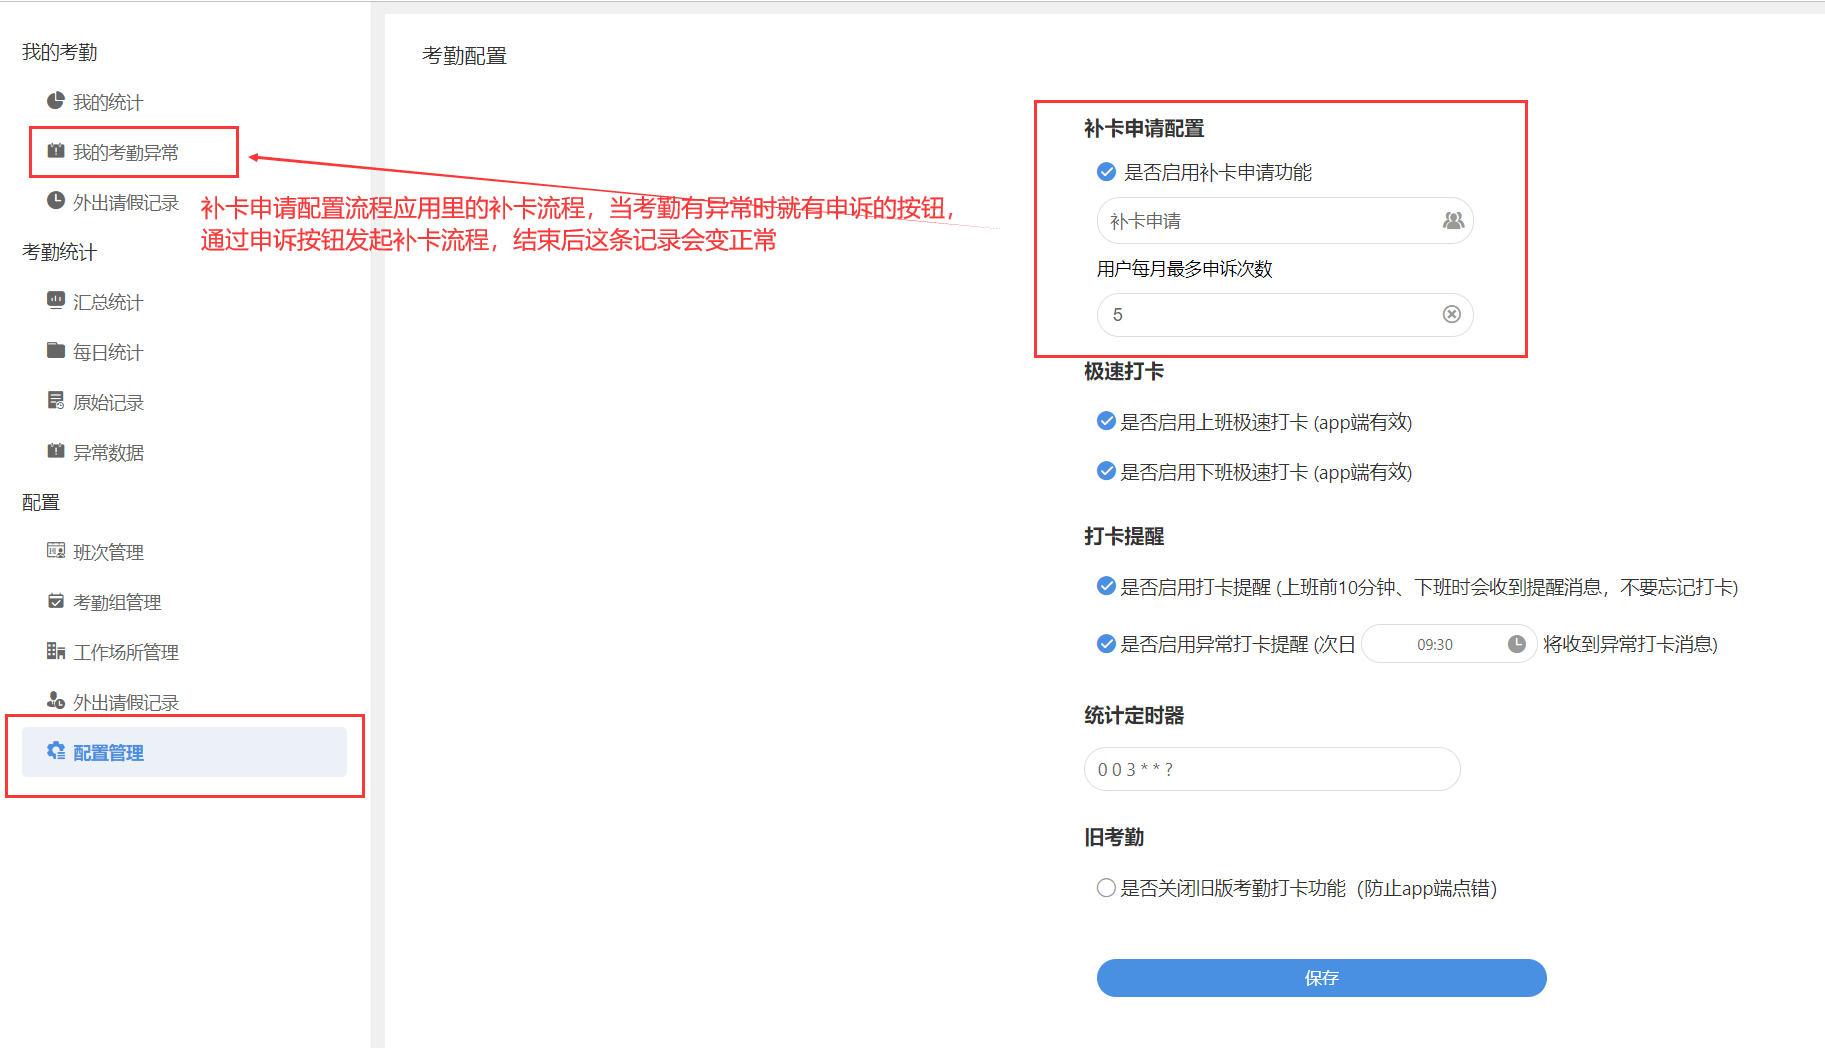
Task: Click the 打卡提醒 heading
Action: pos(1124,536)
